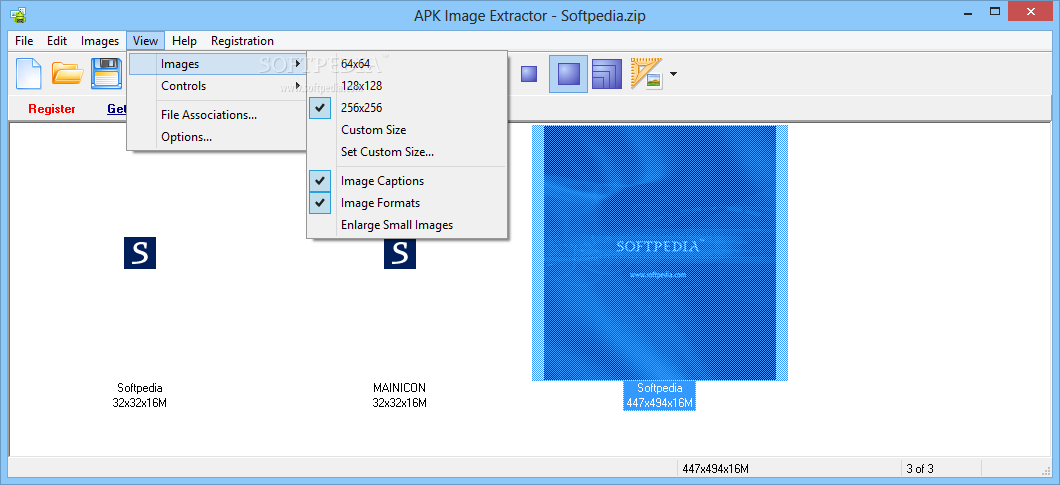Open the Registration menu
Image resolution: width=1060 pixels, height=485 pixels.
pyautogui.click(x=242, y=41)
